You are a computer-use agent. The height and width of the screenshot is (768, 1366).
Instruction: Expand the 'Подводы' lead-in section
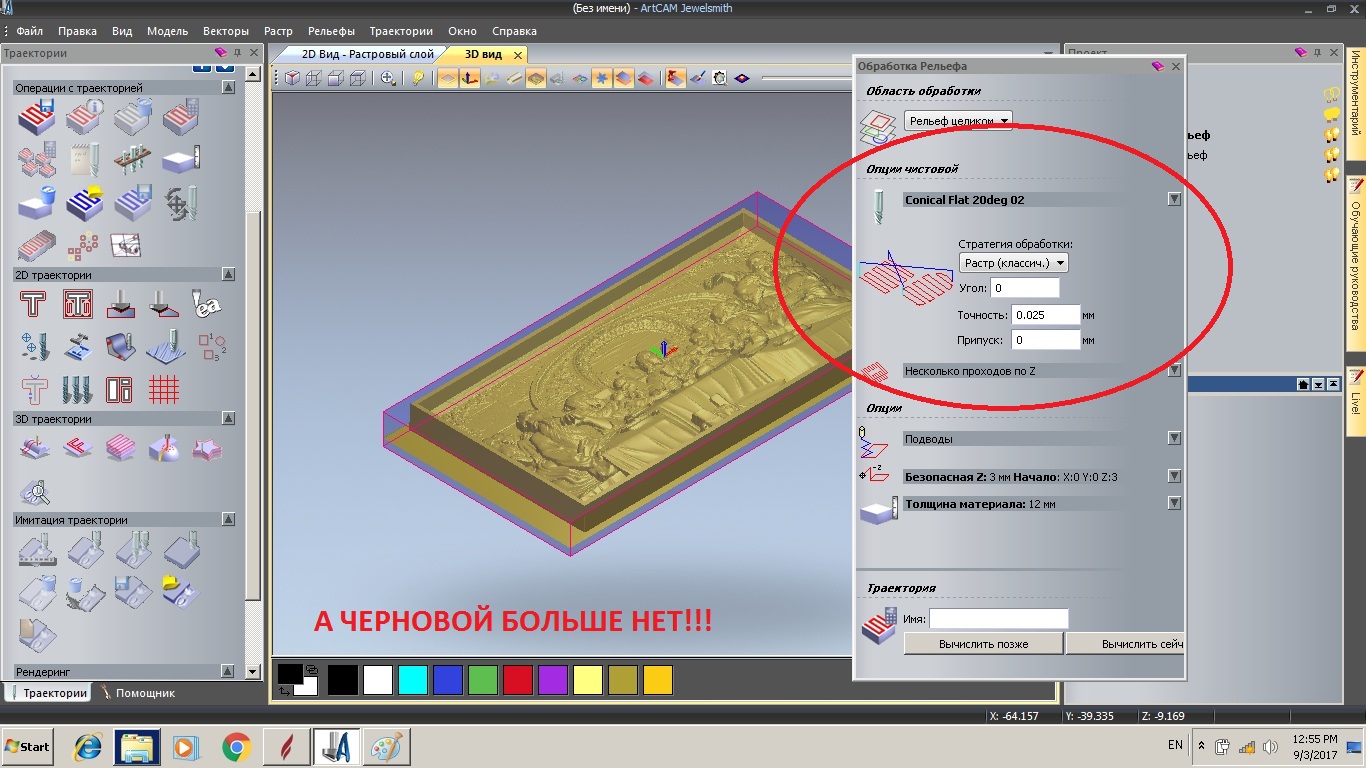pos(1174,438)
